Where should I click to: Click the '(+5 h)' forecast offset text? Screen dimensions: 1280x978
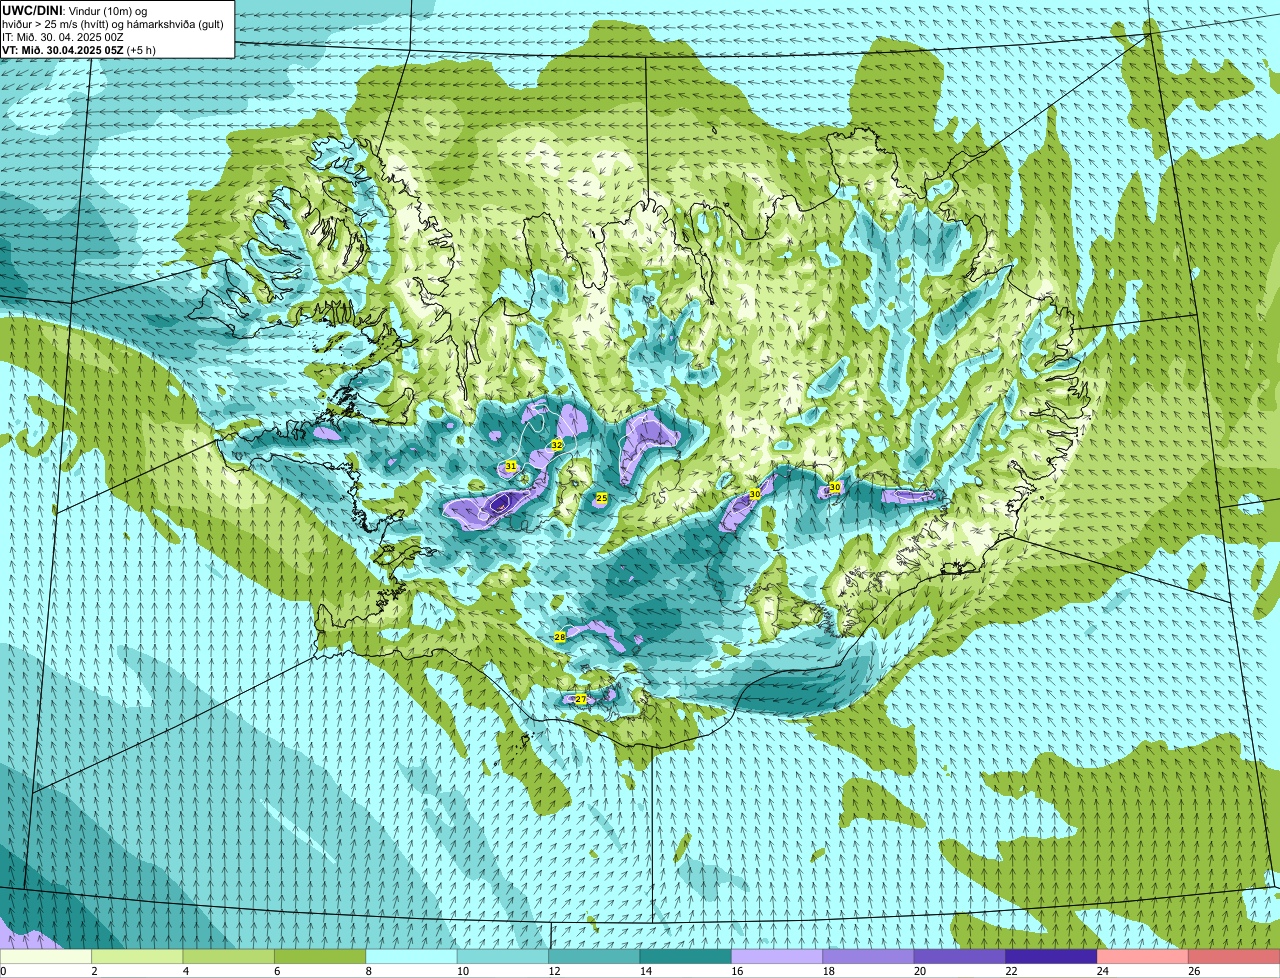[x=141, y=50]
